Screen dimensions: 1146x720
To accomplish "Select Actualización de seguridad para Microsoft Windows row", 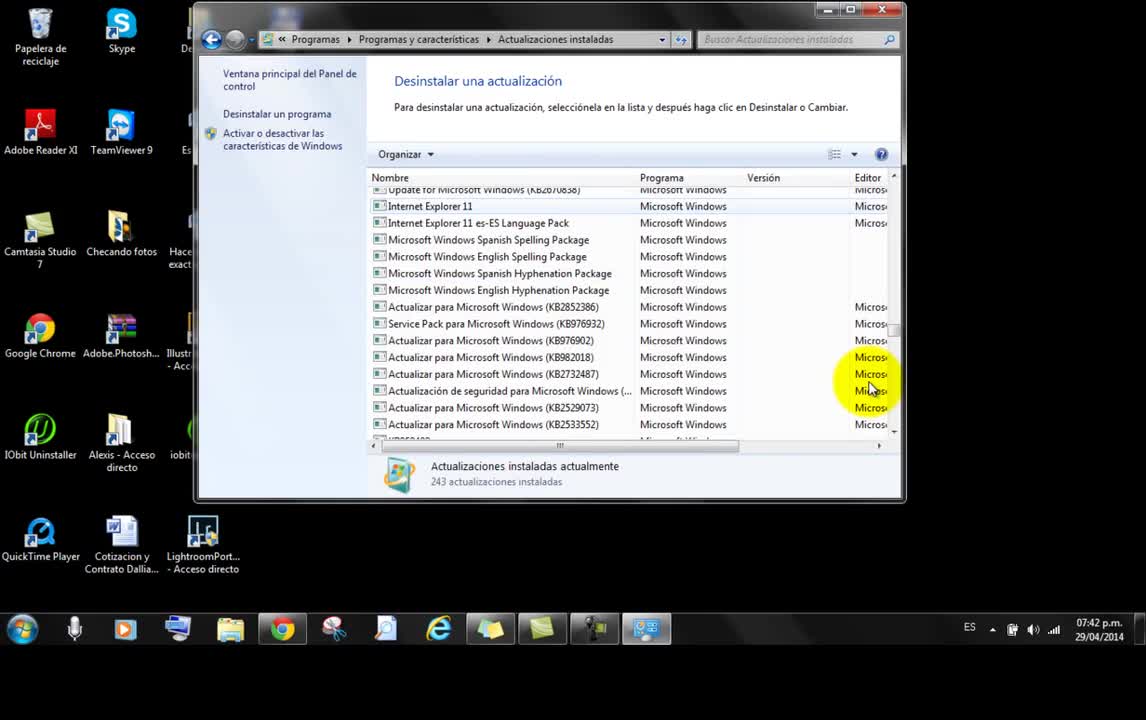I will pyautogui.click(x=629, y=391).
